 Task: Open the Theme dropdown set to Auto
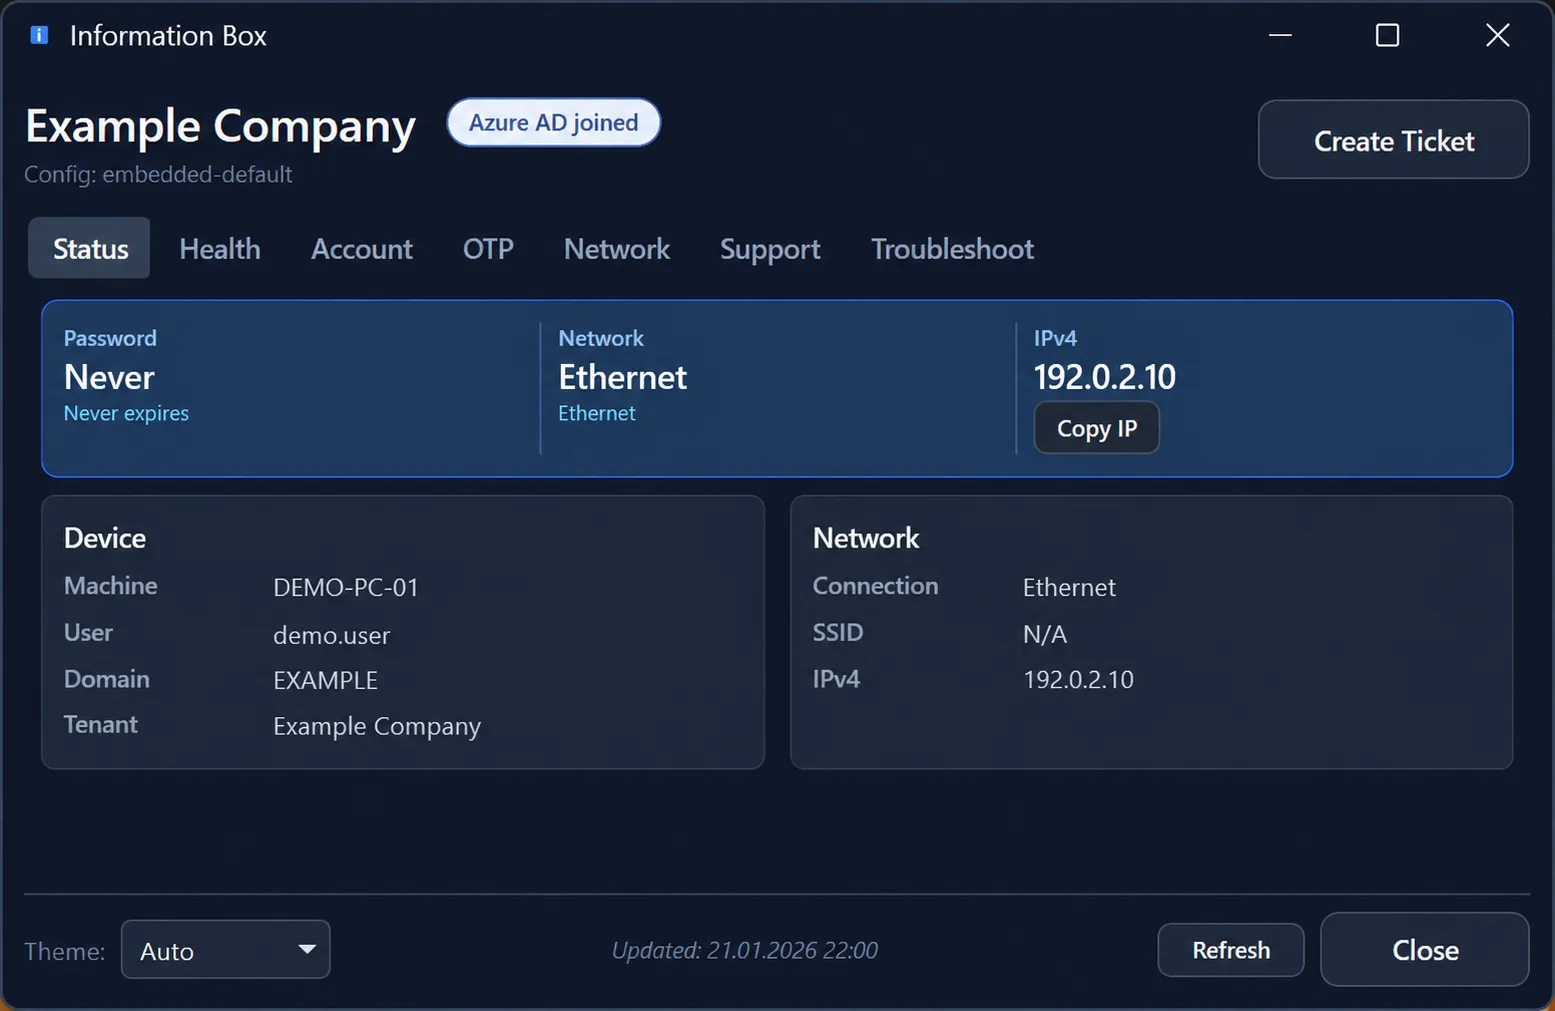(x=226, y=950)
